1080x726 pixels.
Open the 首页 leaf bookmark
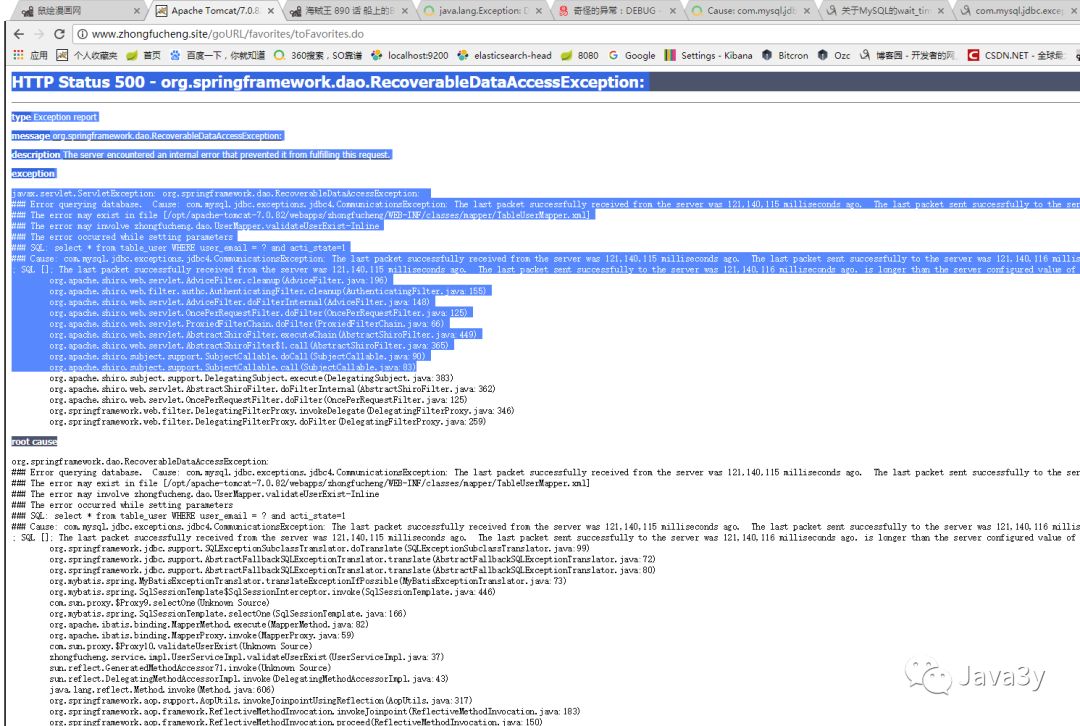143,55
